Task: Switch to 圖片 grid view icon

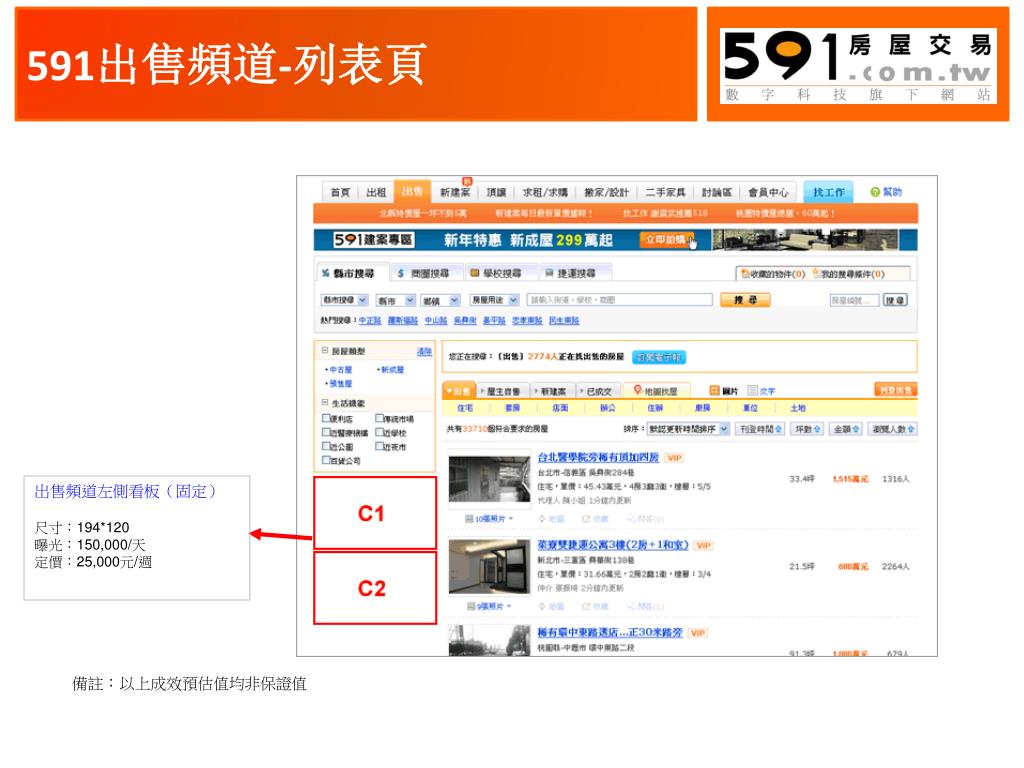Action: point(714,391)
